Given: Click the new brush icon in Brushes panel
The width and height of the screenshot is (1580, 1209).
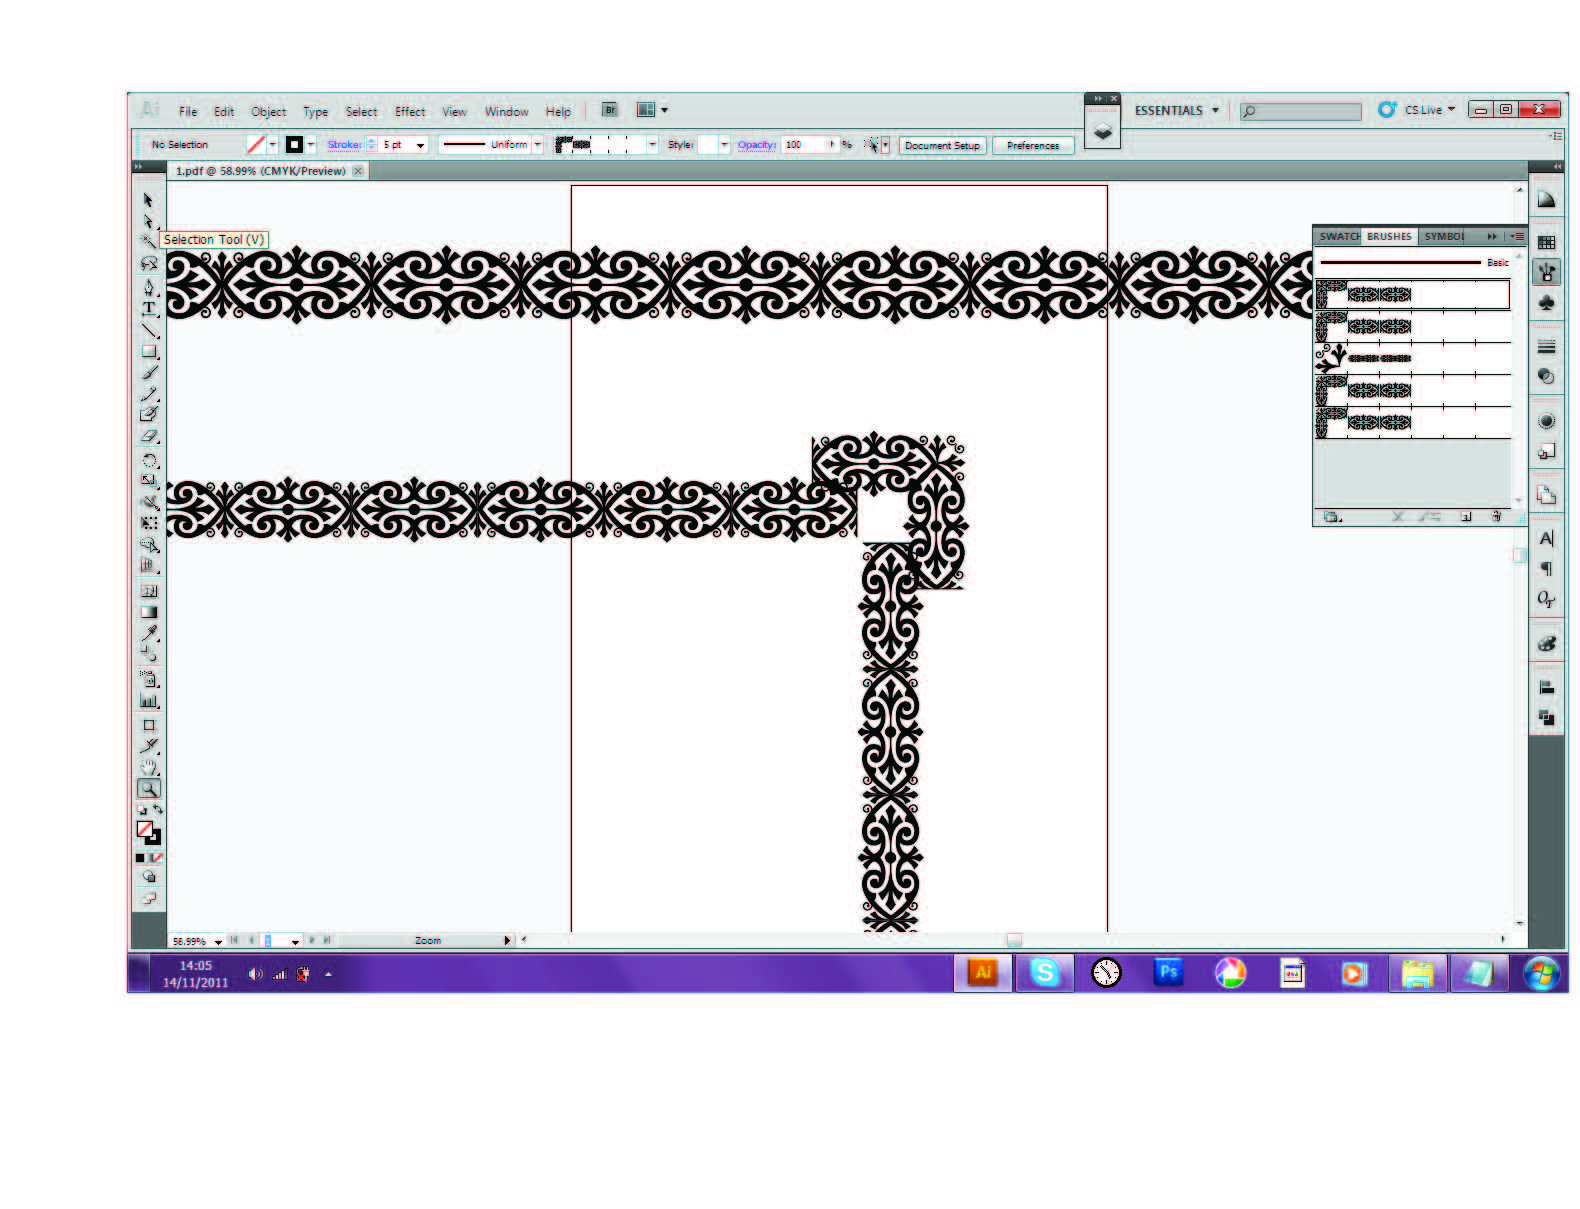Looking at the screenshot, I should click(x=1465, y=517).
